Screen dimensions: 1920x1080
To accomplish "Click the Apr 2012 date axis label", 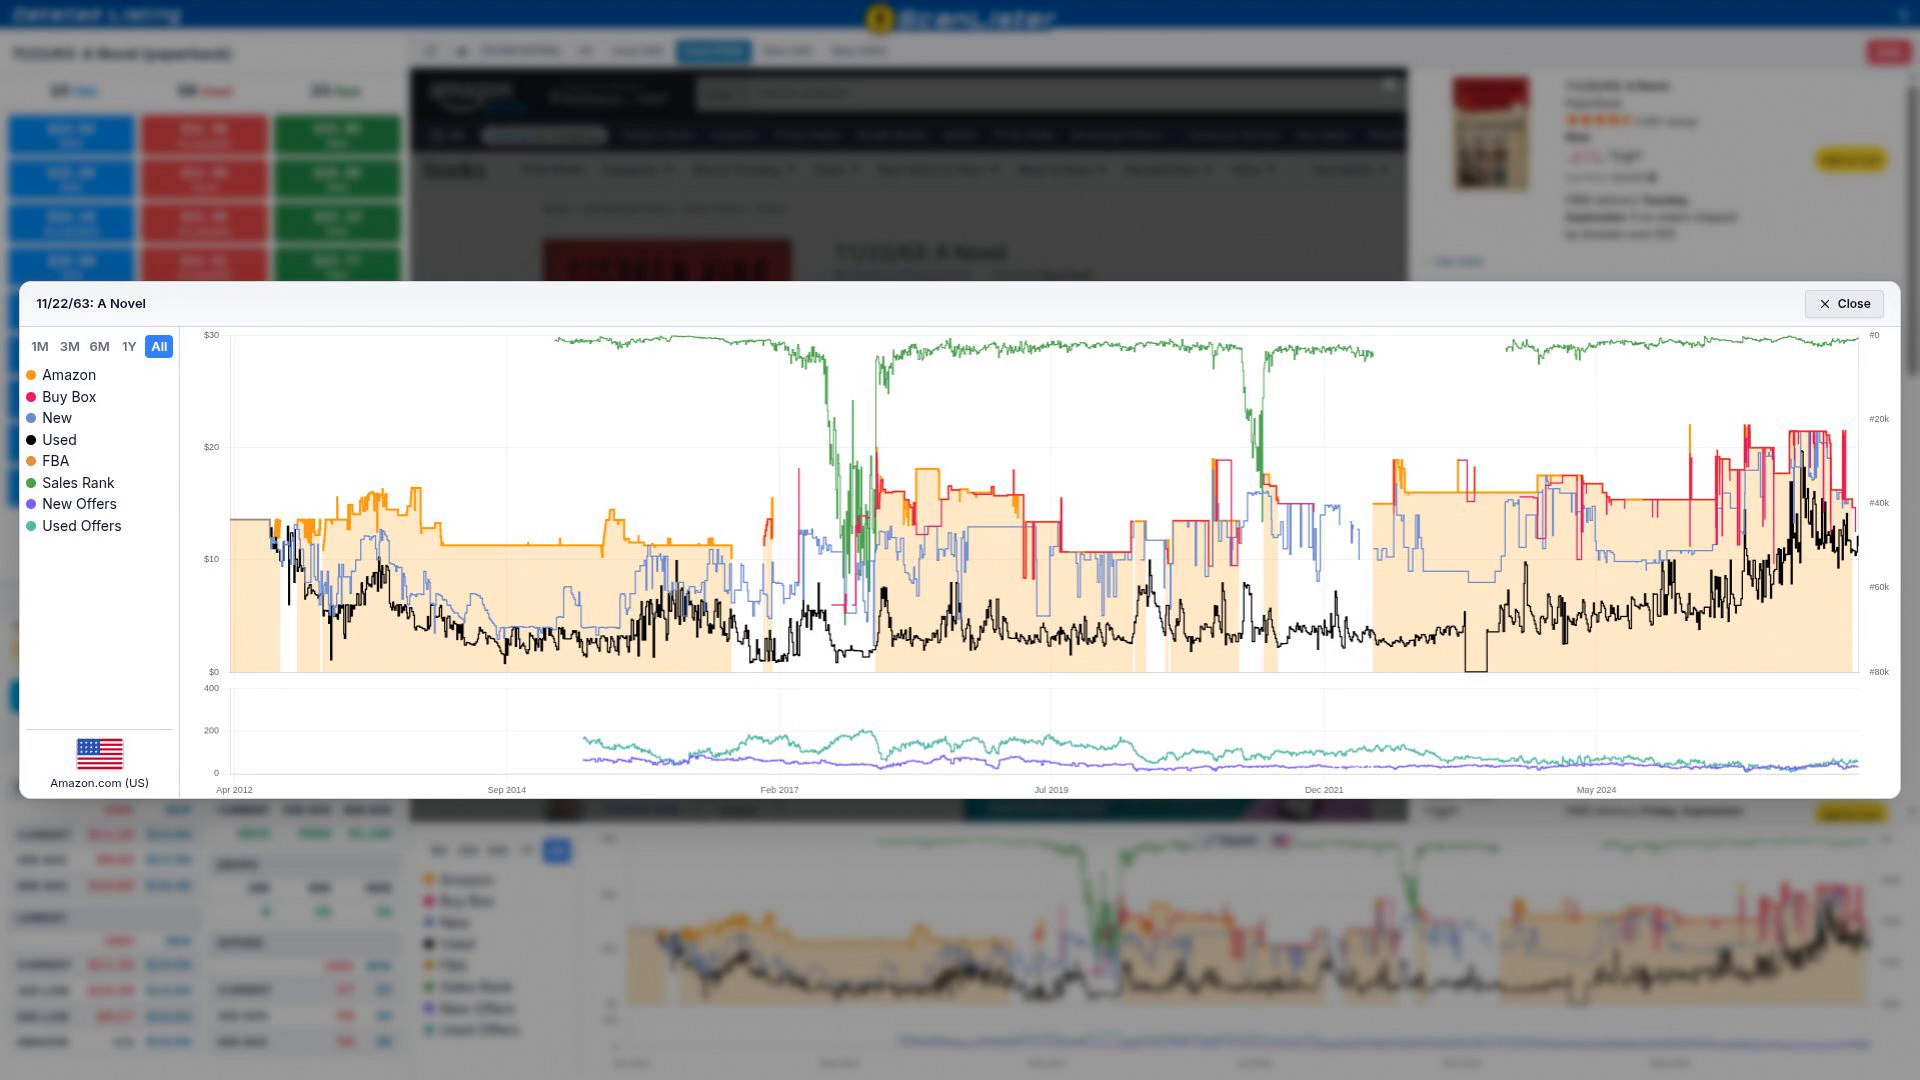I will coord(234,790).
